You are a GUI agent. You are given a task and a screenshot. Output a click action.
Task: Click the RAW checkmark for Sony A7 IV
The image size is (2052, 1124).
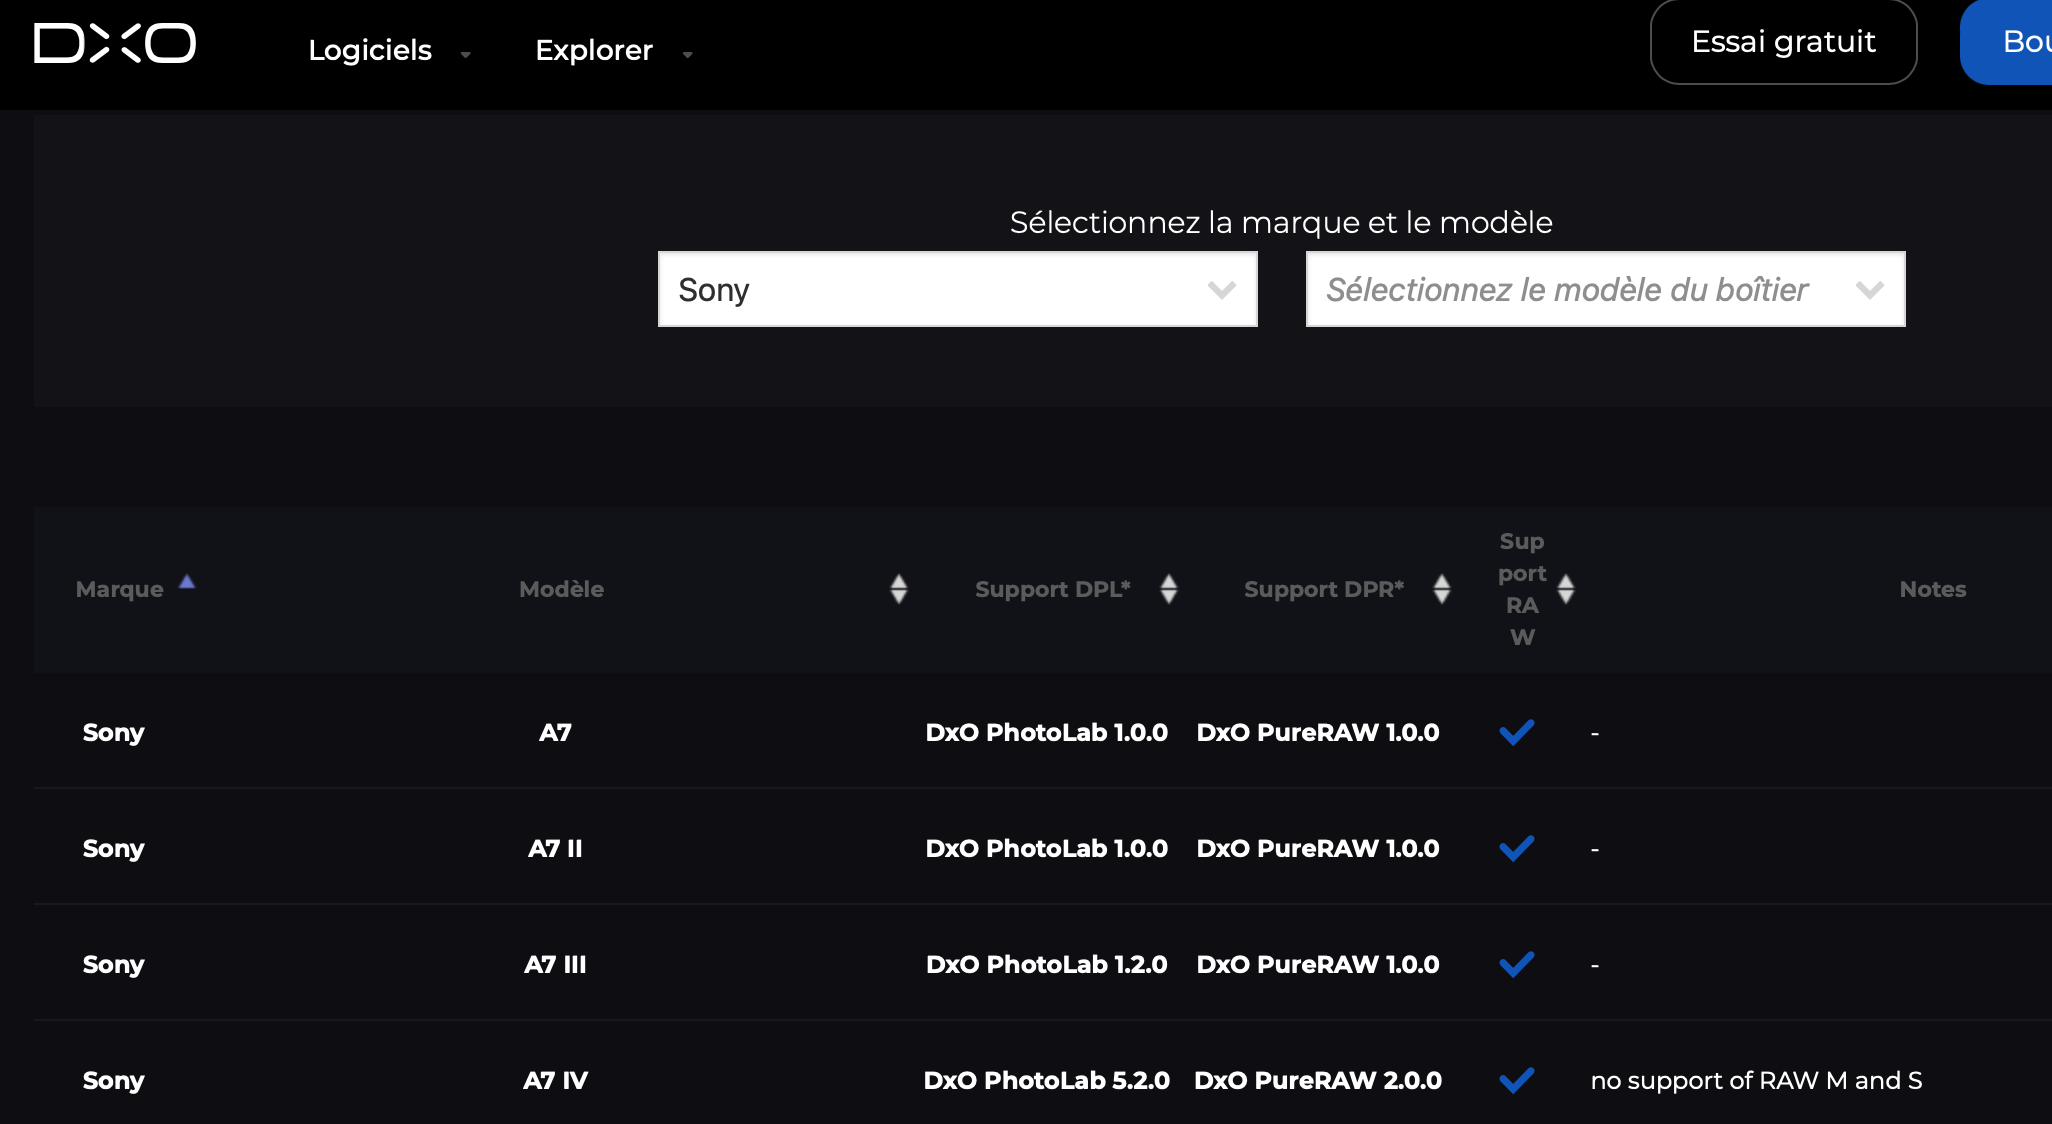(x=1516, y=1080)
